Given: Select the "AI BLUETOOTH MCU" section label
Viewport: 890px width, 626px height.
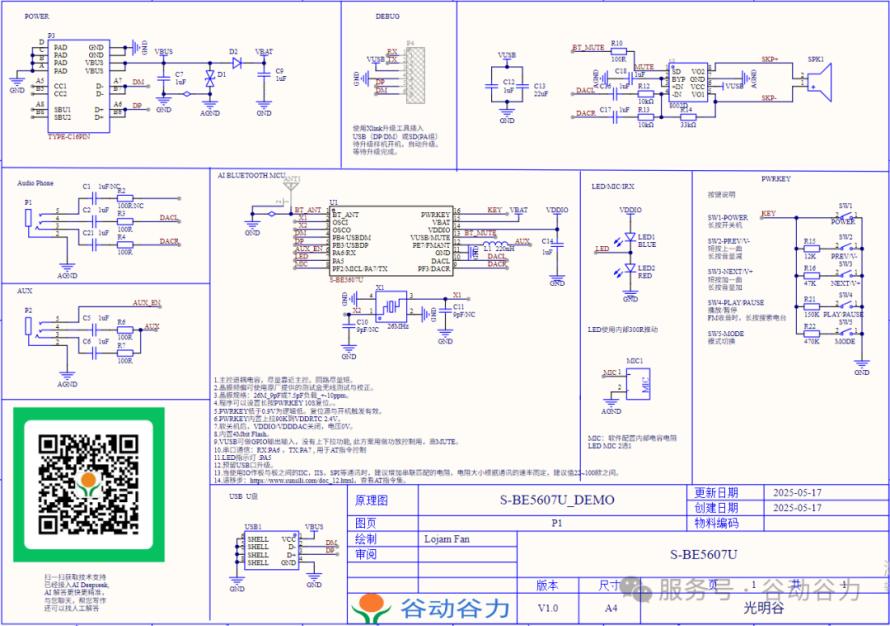Looking at the screenshot, I should pyautogui.click(x=251, y=176).
